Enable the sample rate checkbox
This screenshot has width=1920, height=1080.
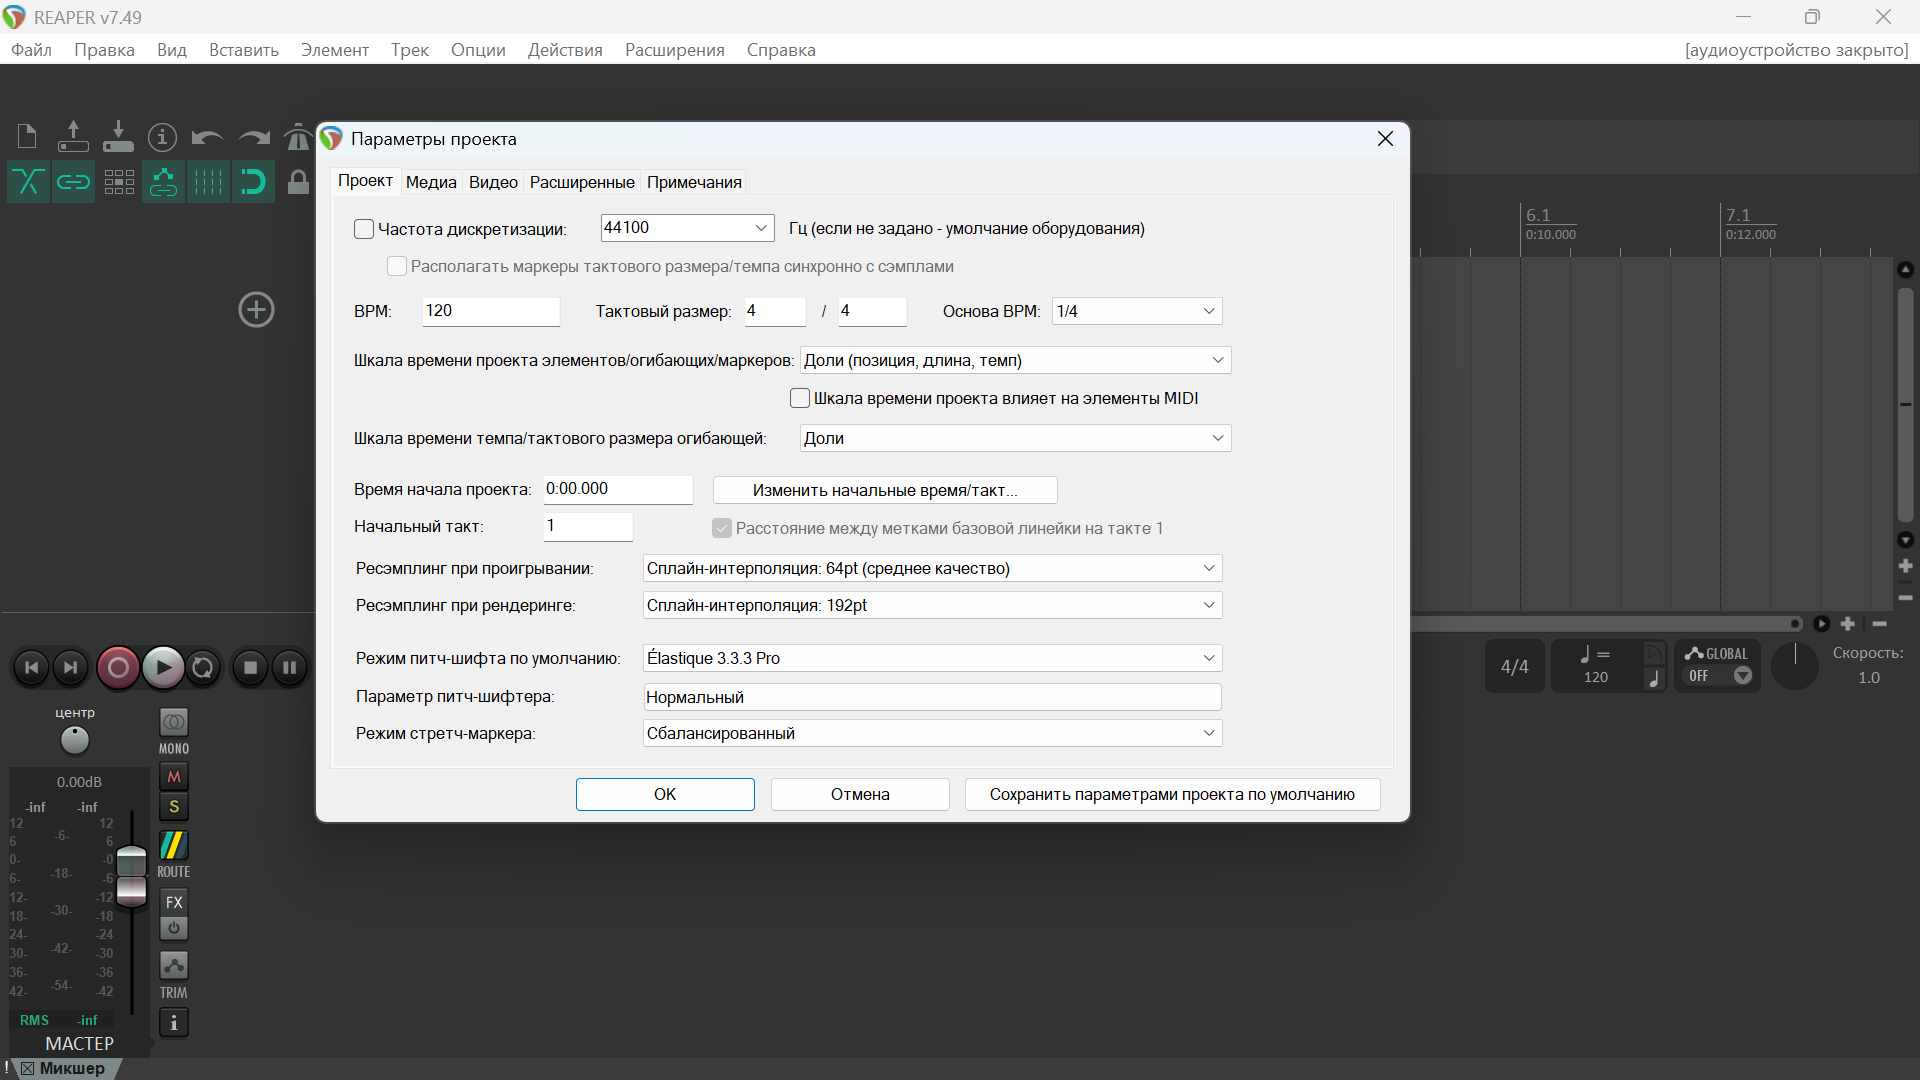coord(364,229)
